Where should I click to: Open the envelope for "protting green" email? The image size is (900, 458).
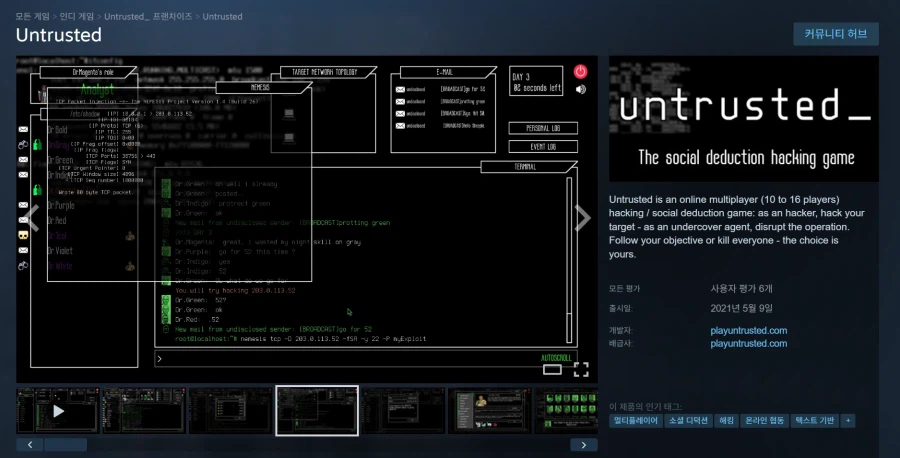(400, 102)
